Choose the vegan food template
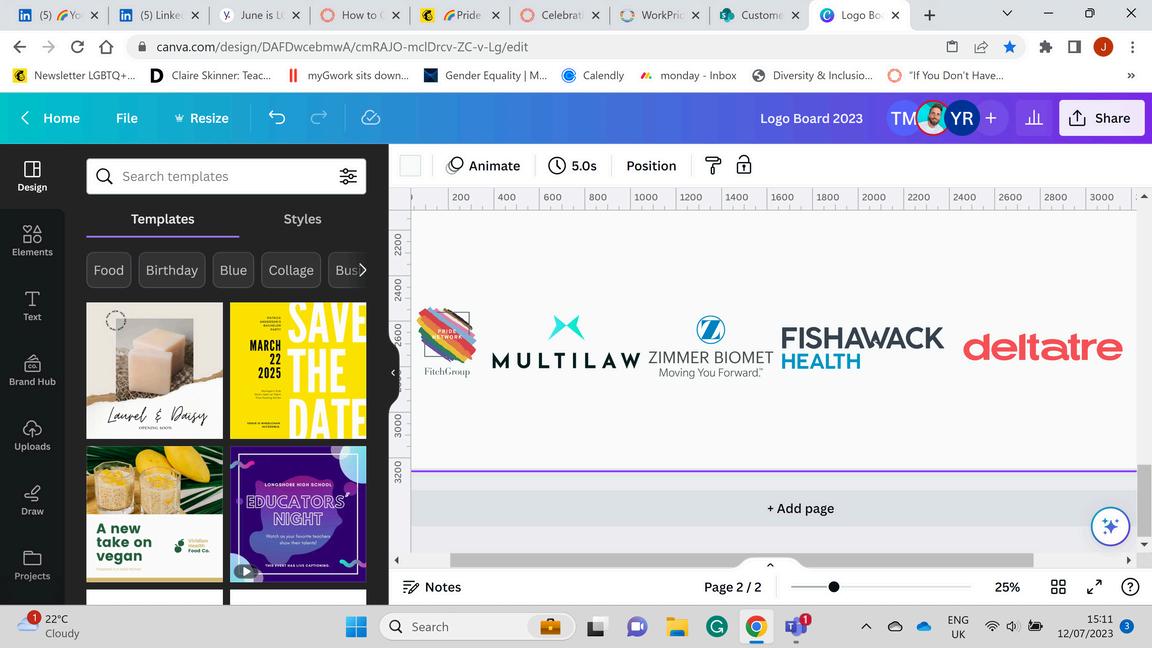The width and height of the screenshot is (1152, 648). [x=154, y=514]
